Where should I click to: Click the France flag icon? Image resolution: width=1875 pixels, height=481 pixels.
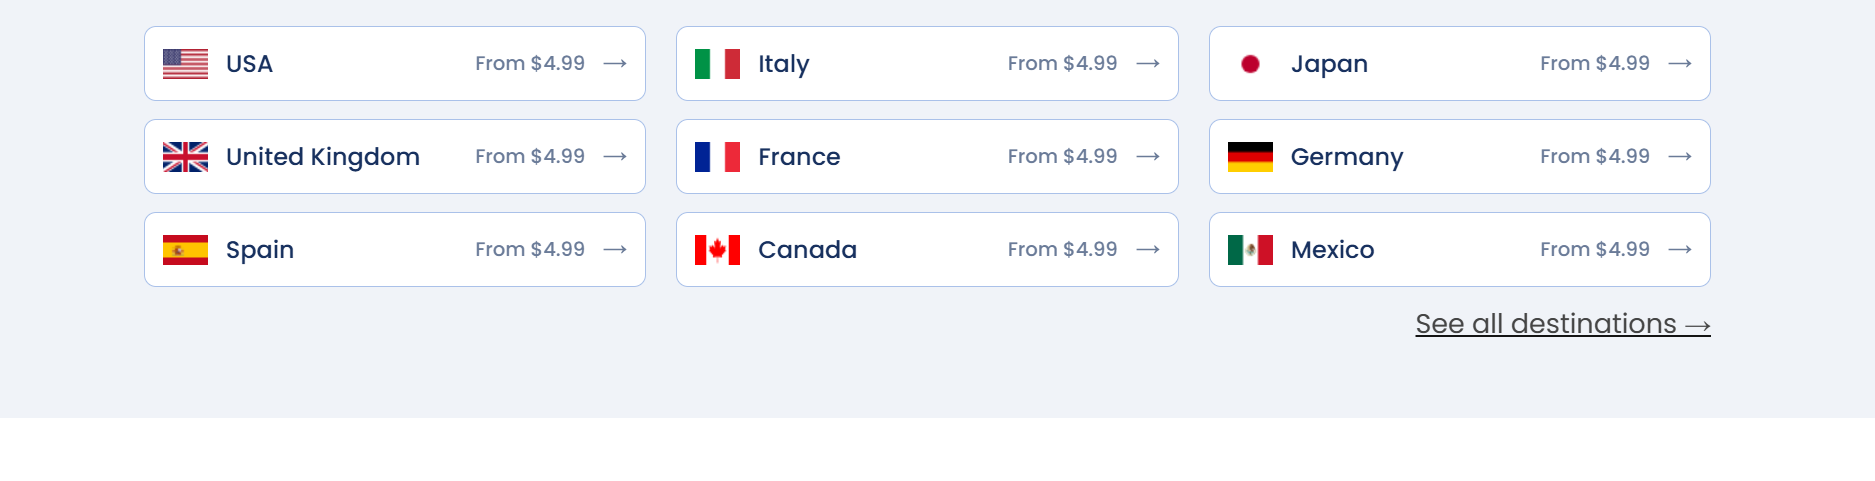click(717, 157)
